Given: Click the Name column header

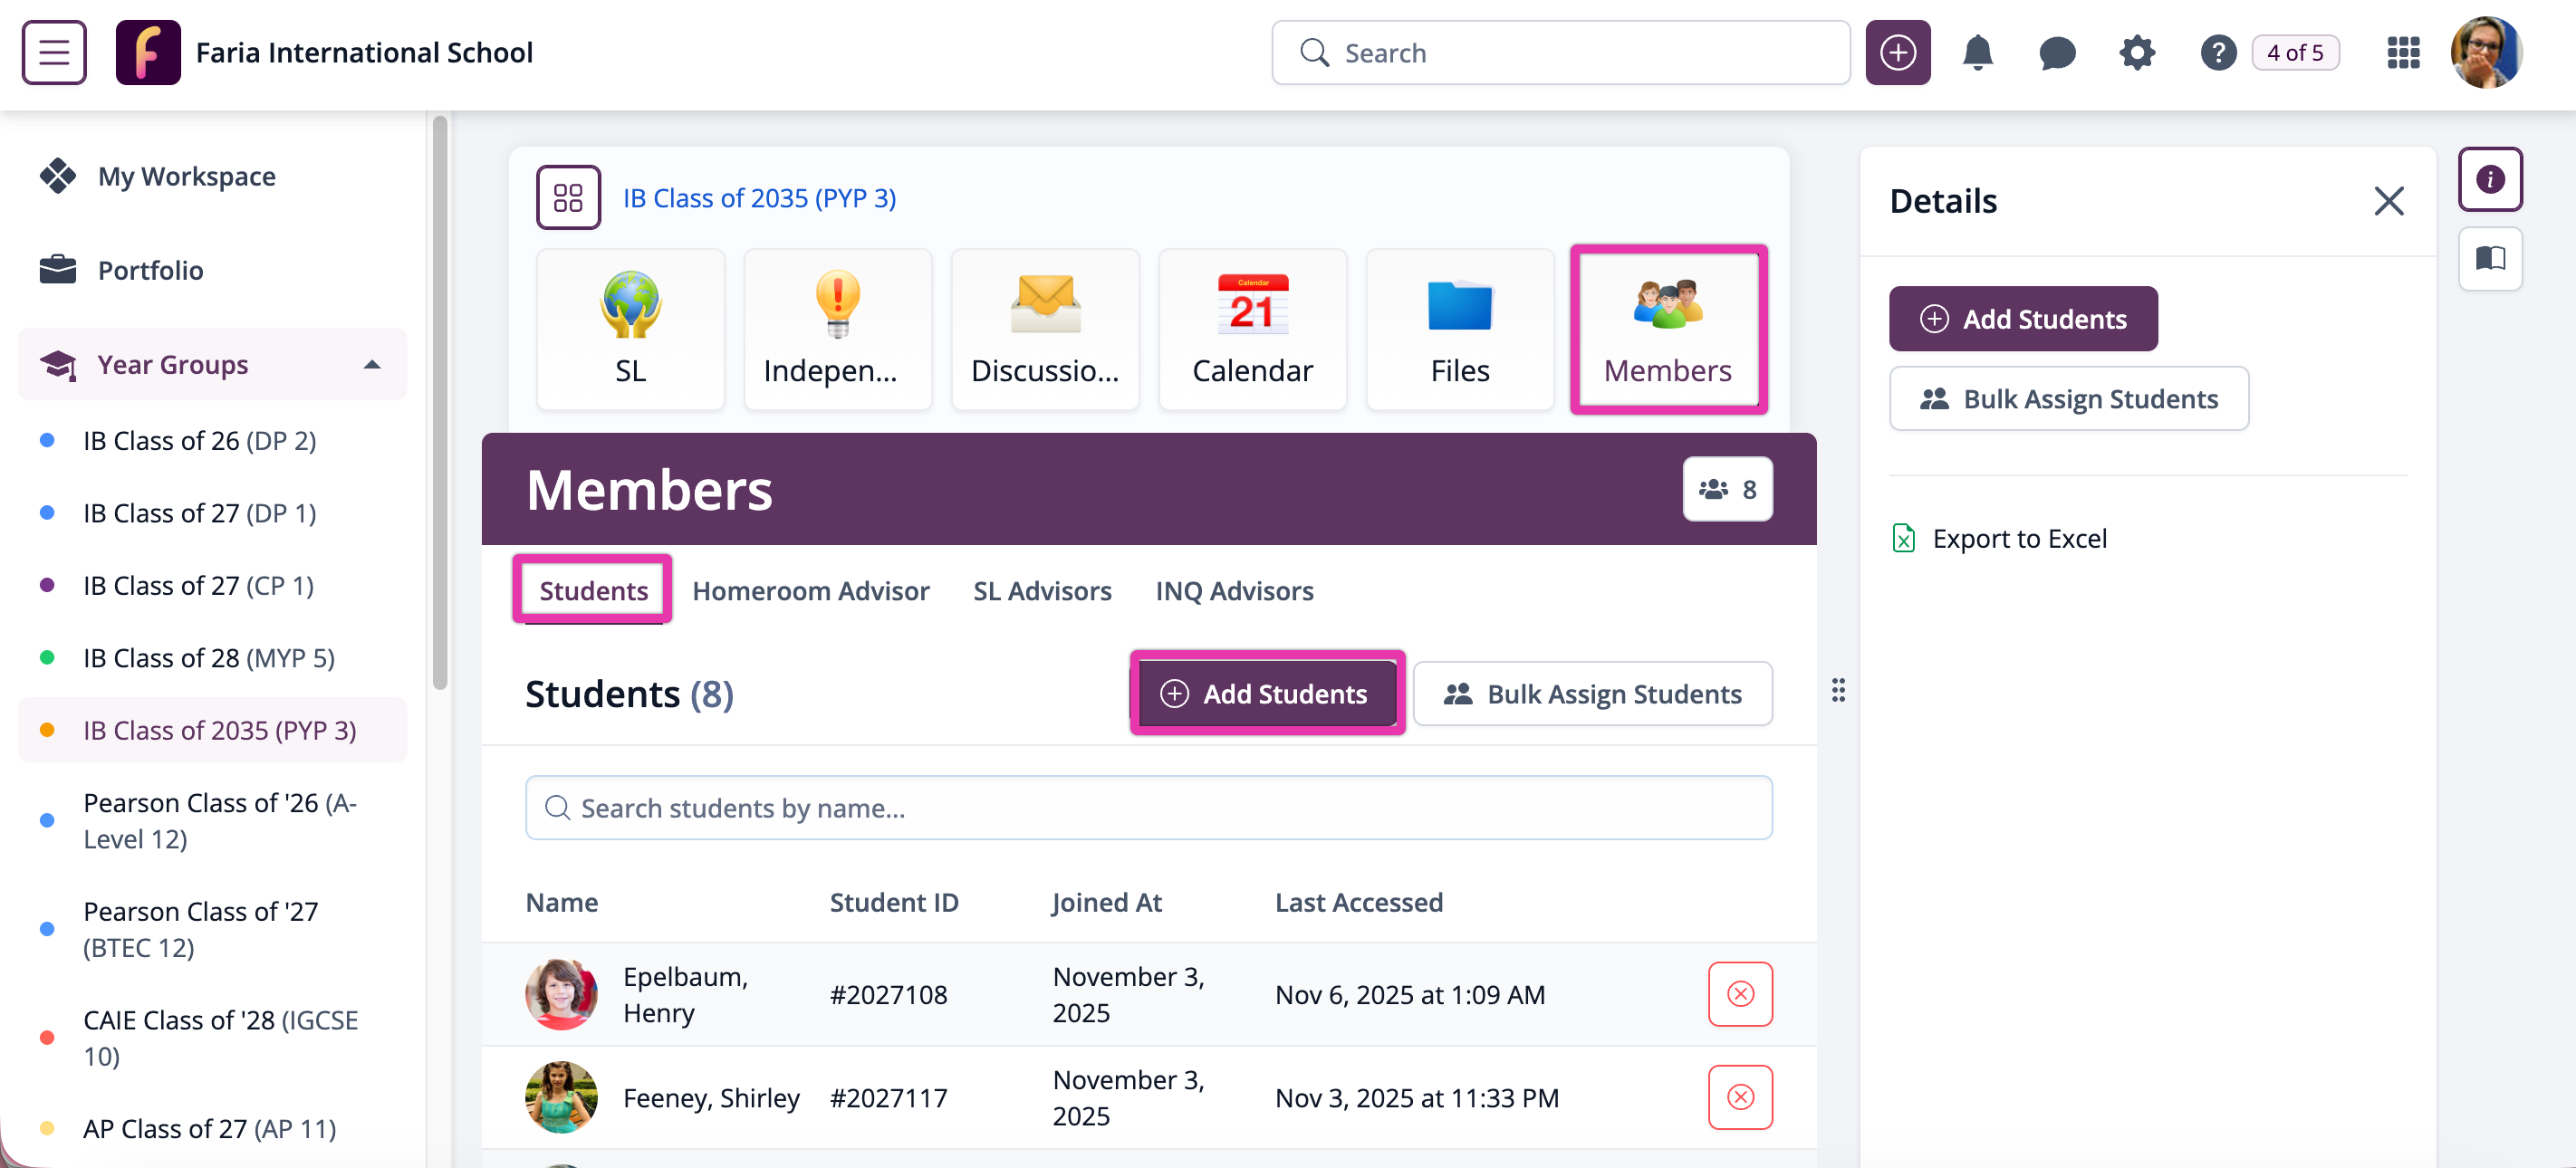Looking at the screenshot, I should (x=562, y=902).
